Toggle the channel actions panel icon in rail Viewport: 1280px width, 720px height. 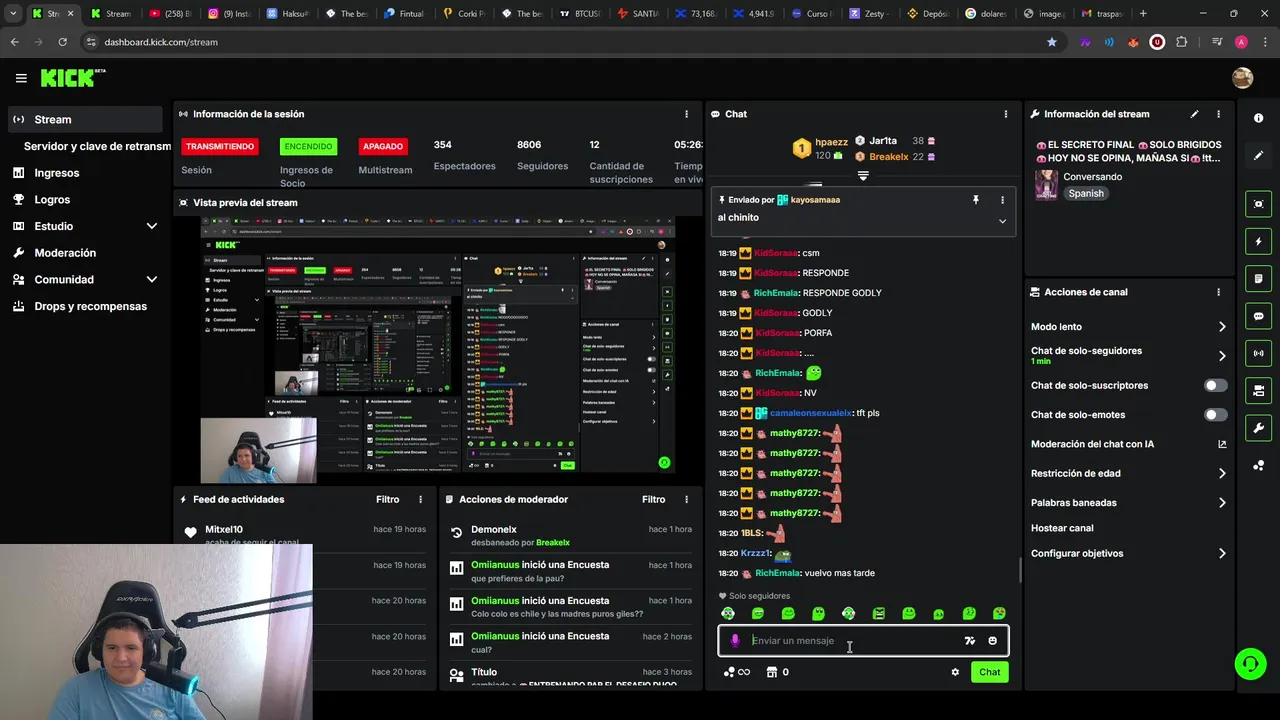pyautogui.click(x=1258, y=390)
